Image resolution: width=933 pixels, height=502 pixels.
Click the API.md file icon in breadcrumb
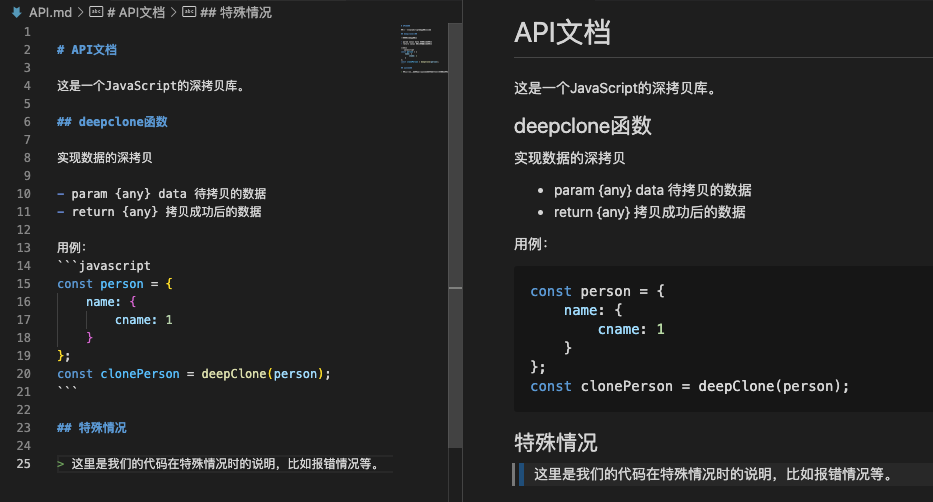click(x=17, y=12)
